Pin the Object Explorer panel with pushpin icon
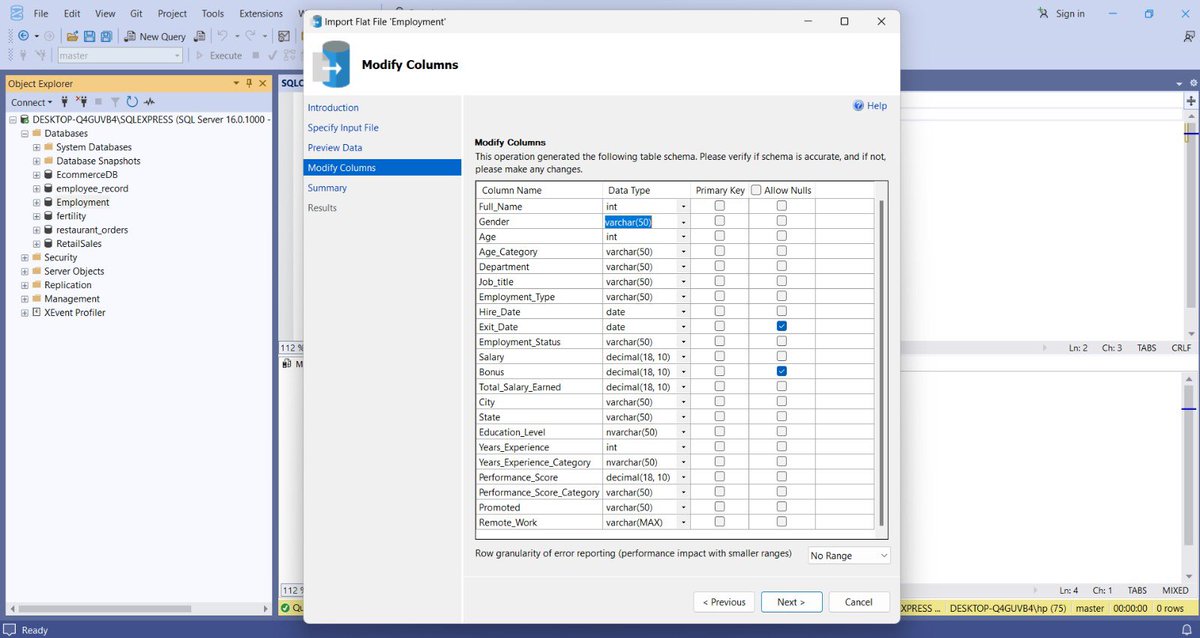The height and width of the screenshot is (638, 1200). click(249, 83)
